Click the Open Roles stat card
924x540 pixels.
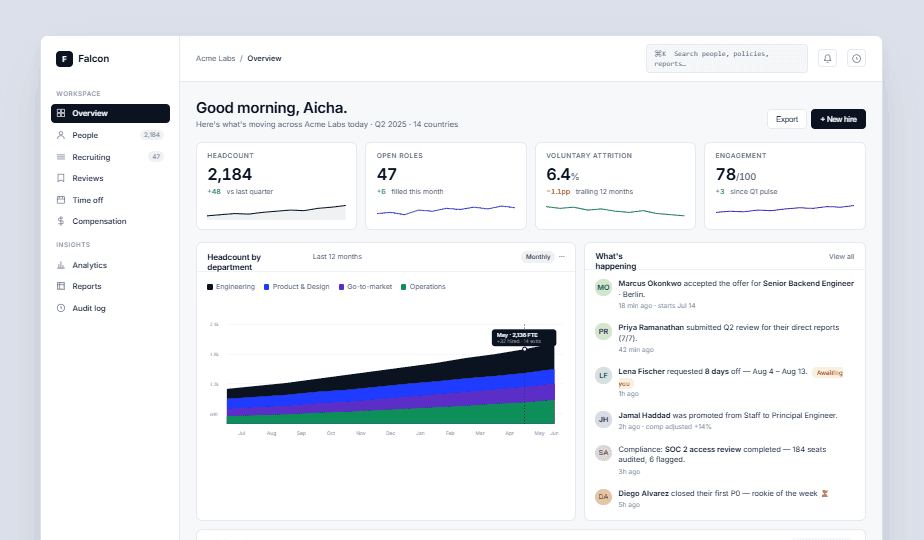pos(446,186)
